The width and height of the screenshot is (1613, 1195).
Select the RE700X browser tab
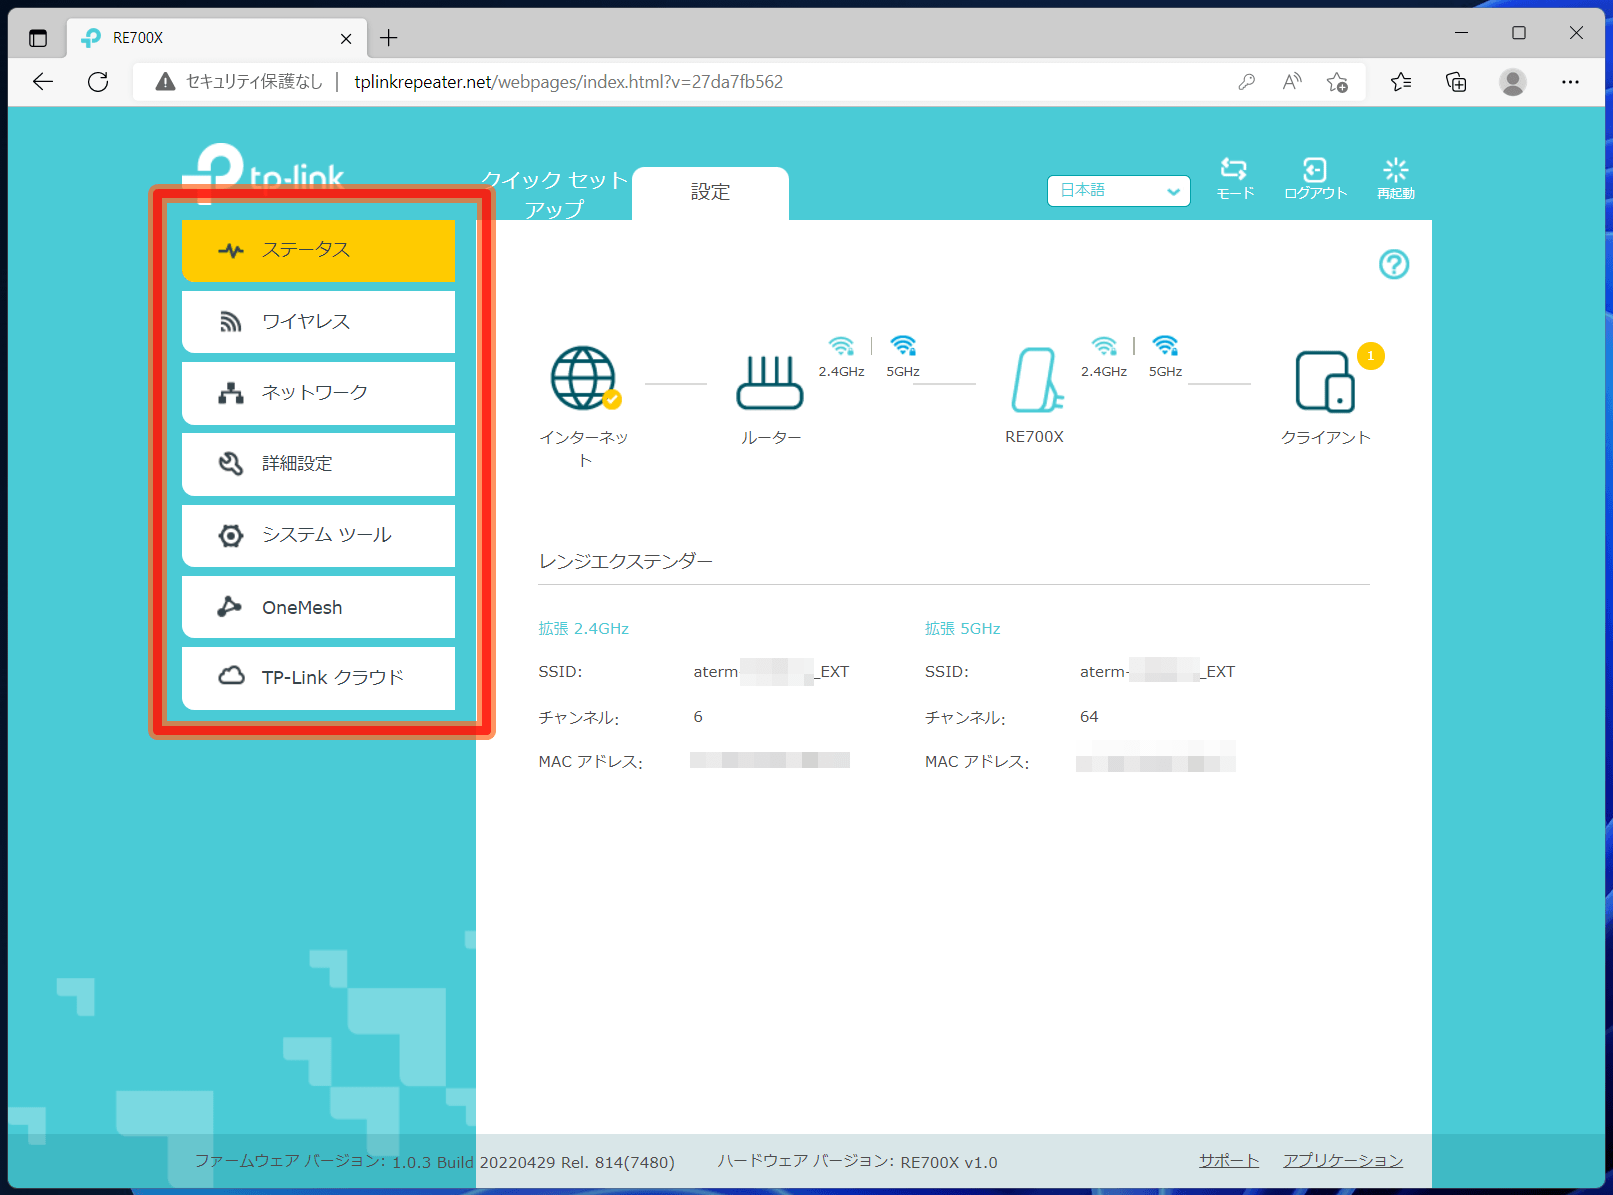click(x=217, y=38)
